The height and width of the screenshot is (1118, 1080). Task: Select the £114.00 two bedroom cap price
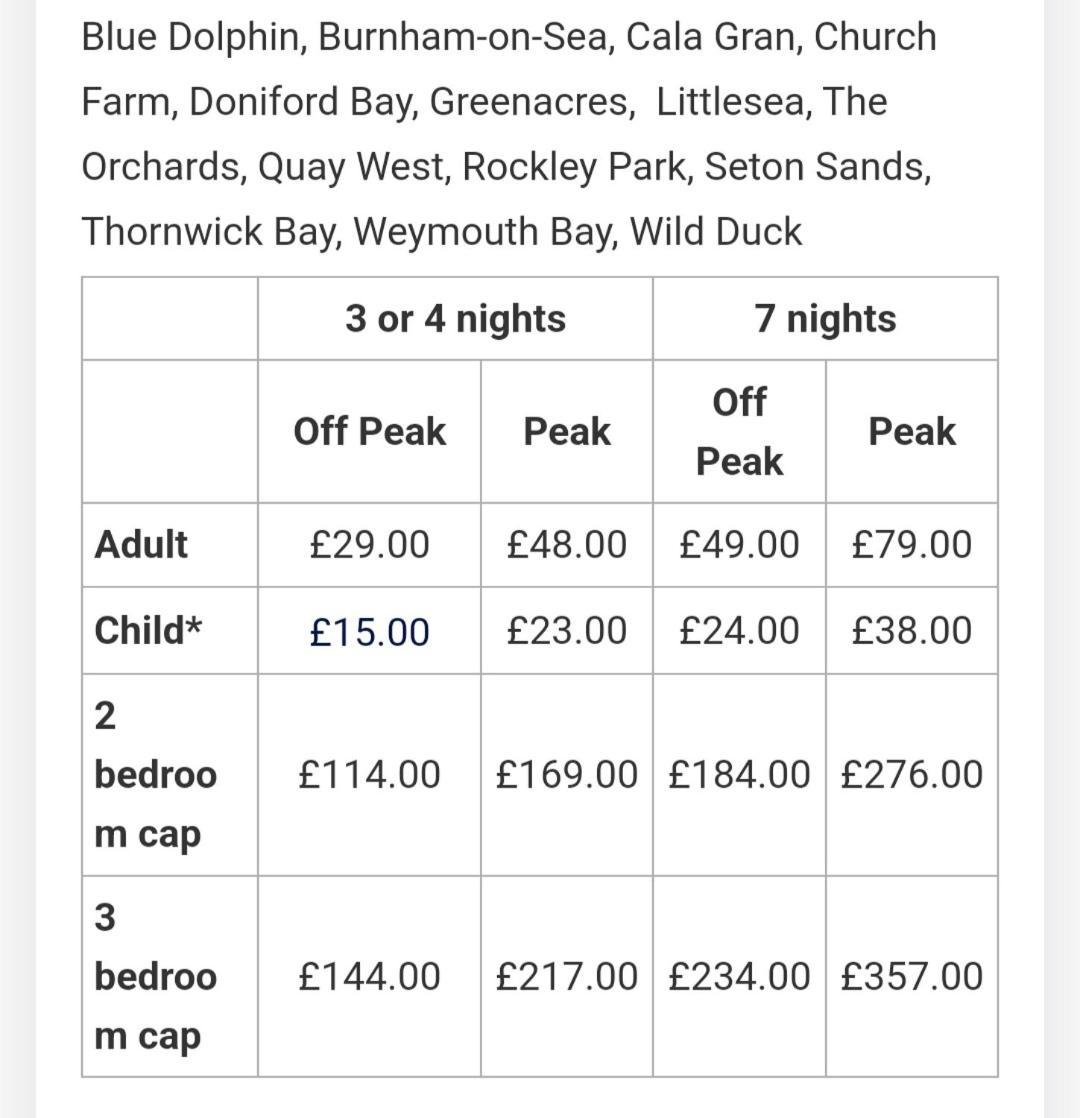[369, 774]
